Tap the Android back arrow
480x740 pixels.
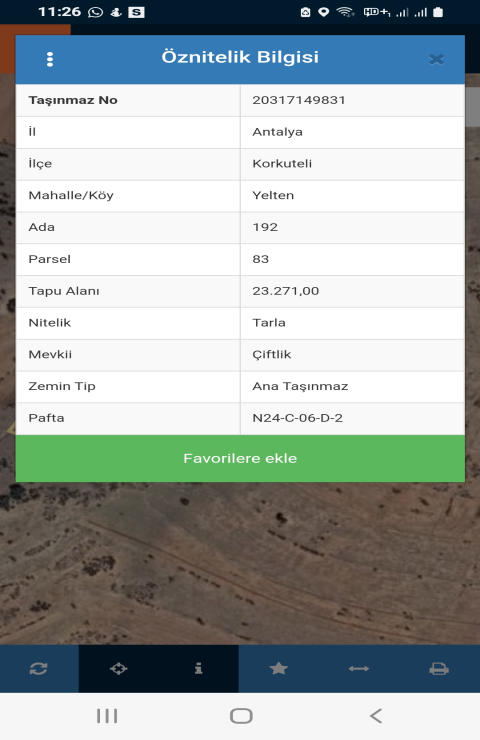[376, 716]
